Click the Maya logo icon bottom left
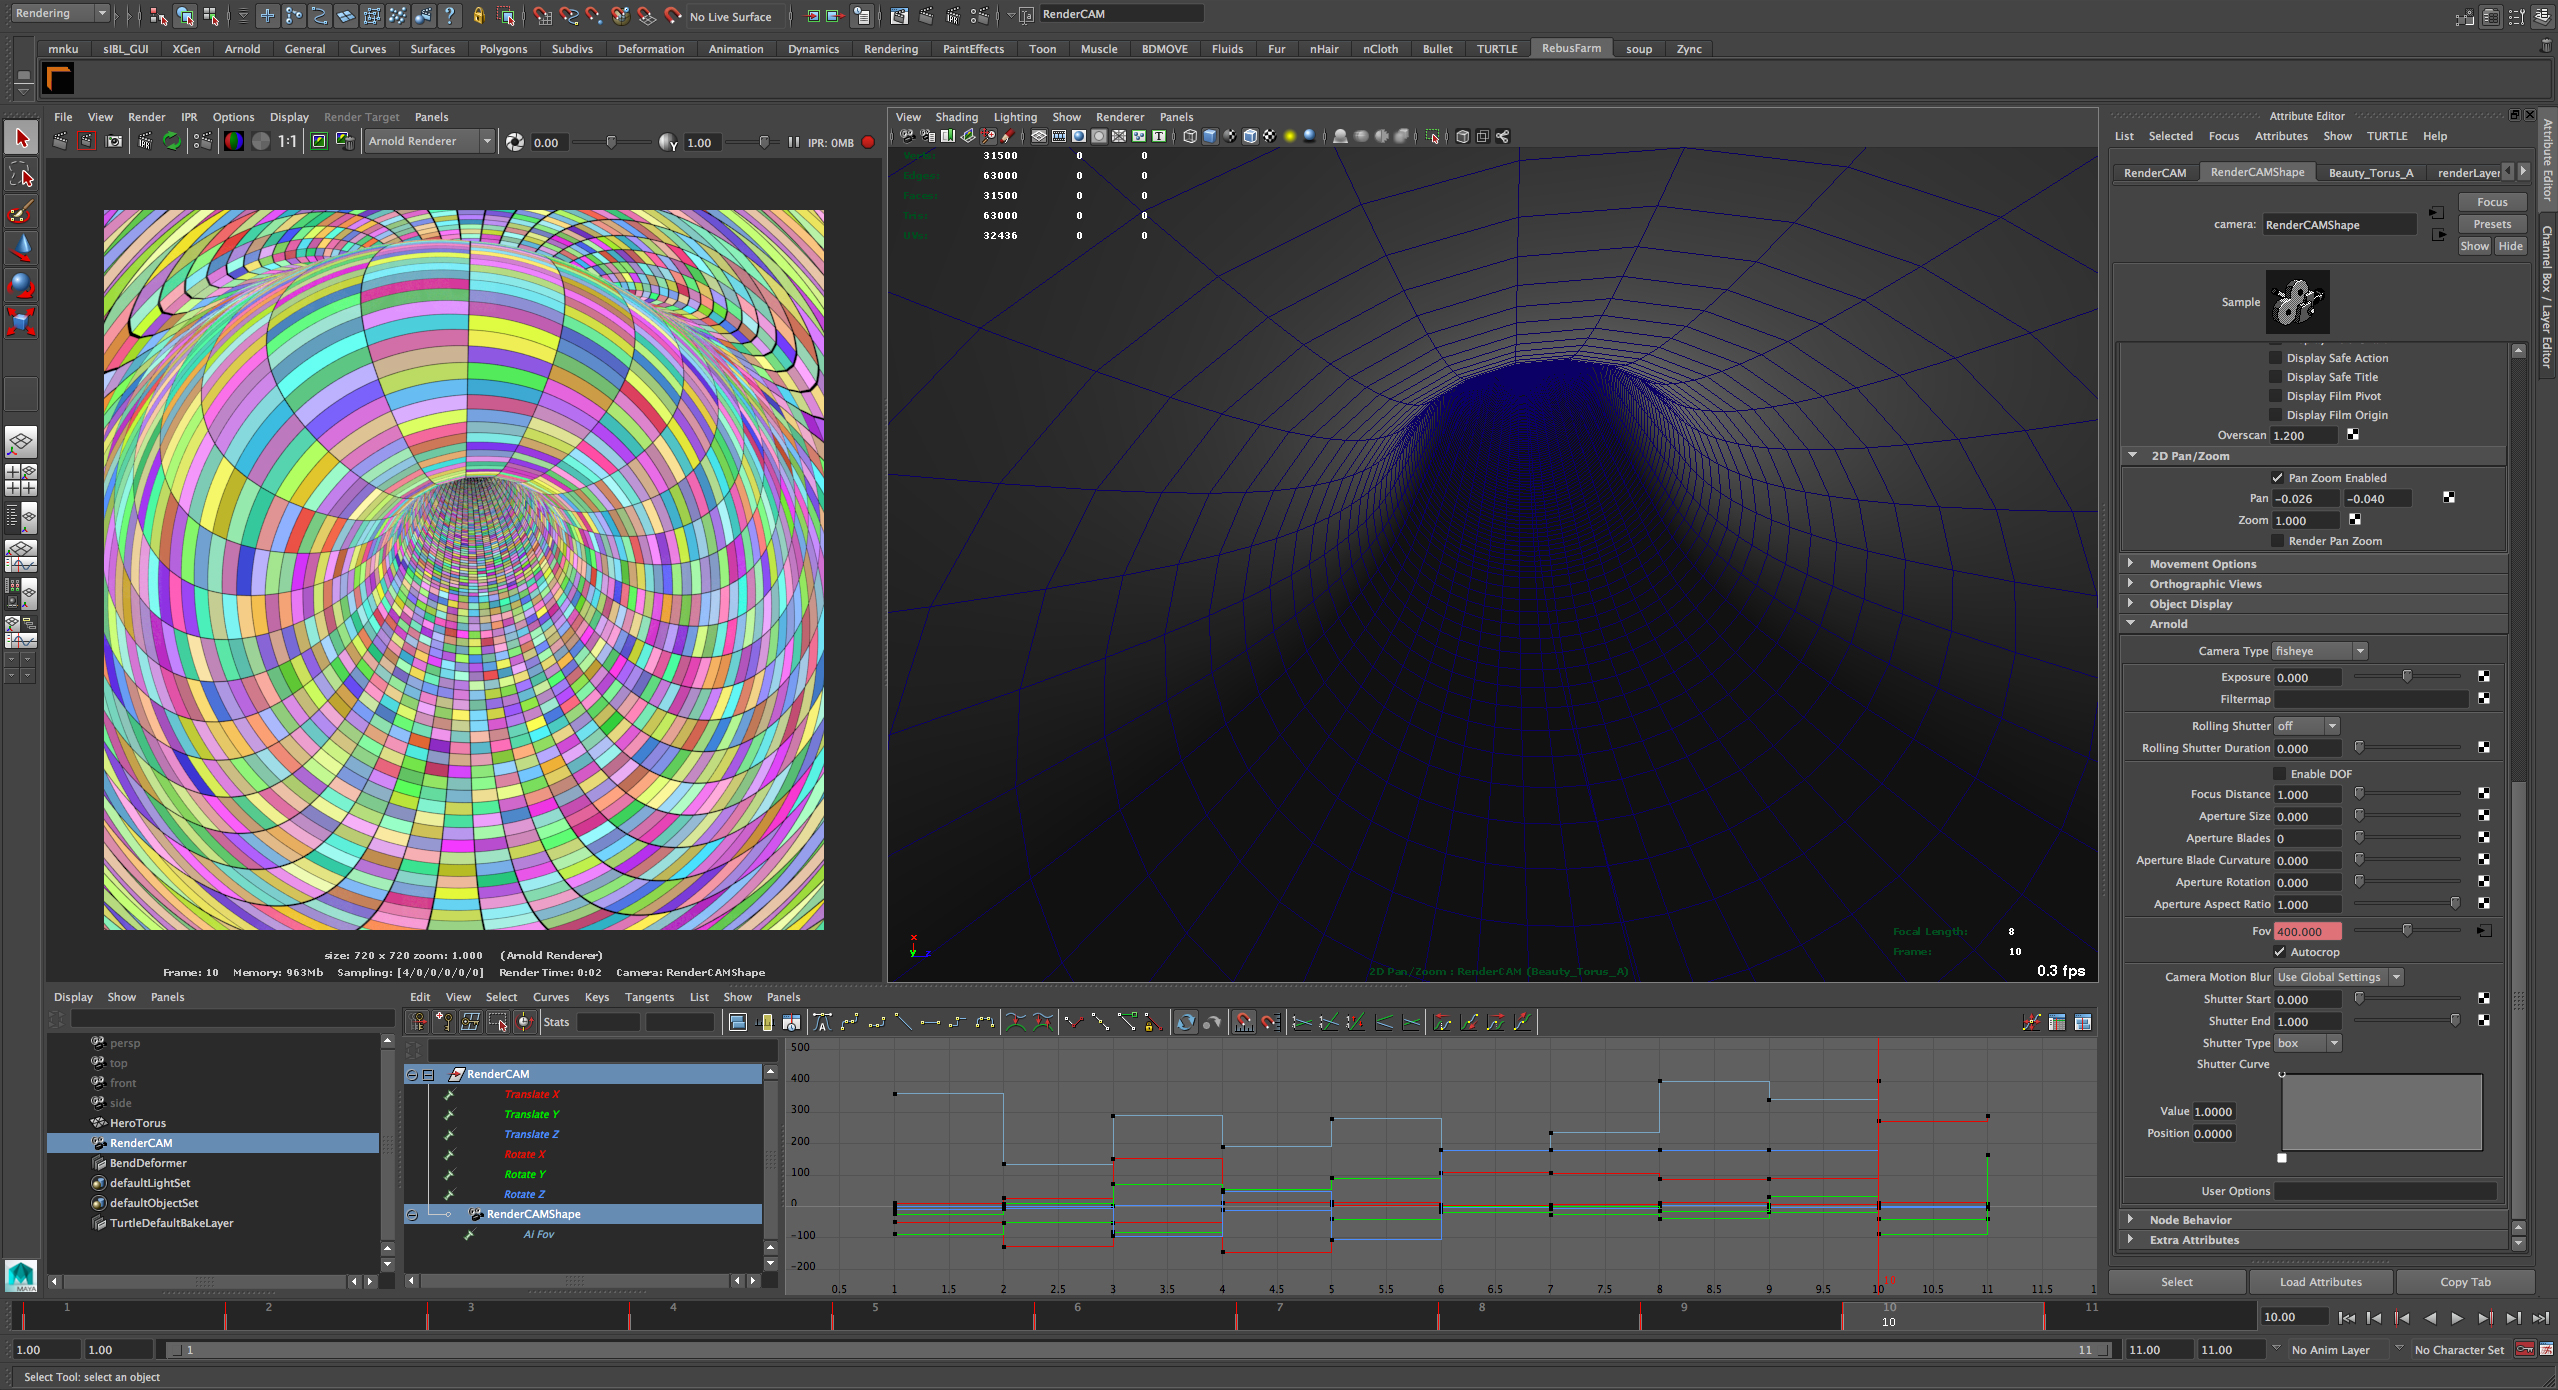 click(x=21, y=1275)
